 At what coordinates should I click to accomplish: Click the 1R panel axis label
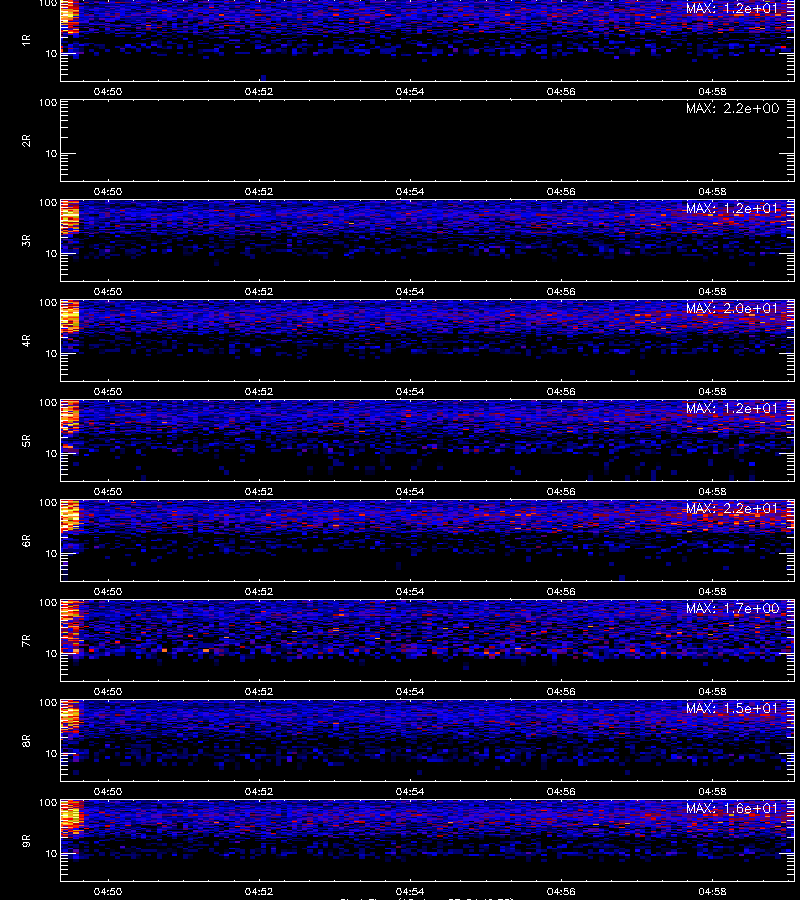[26, 40]
